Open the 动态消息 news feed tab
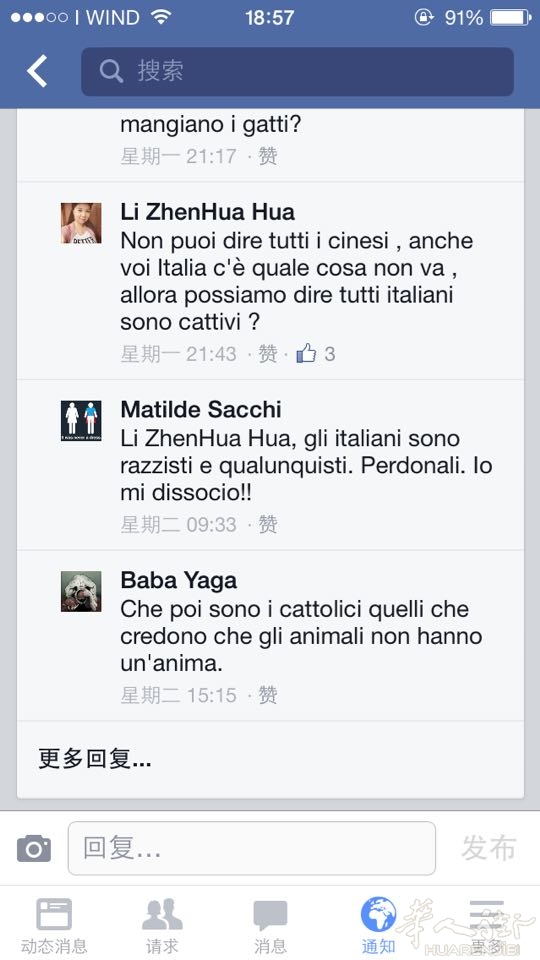Screen dimensions: 540x960 (x=54, y=926)
